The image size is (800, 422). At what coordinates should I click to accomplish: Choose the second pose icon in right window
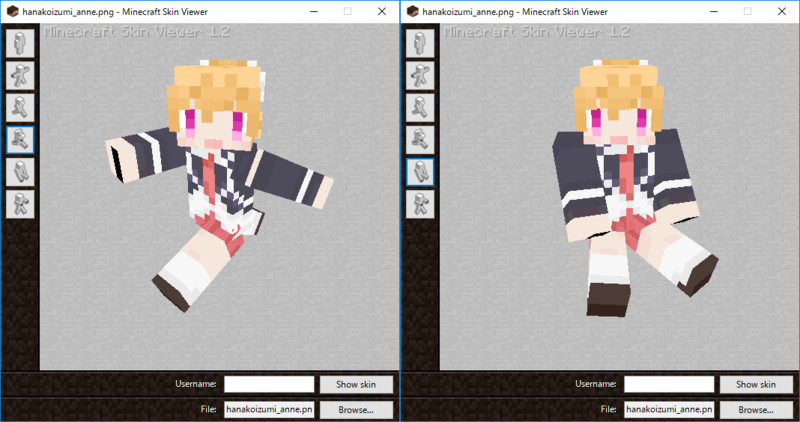[420, 76]
